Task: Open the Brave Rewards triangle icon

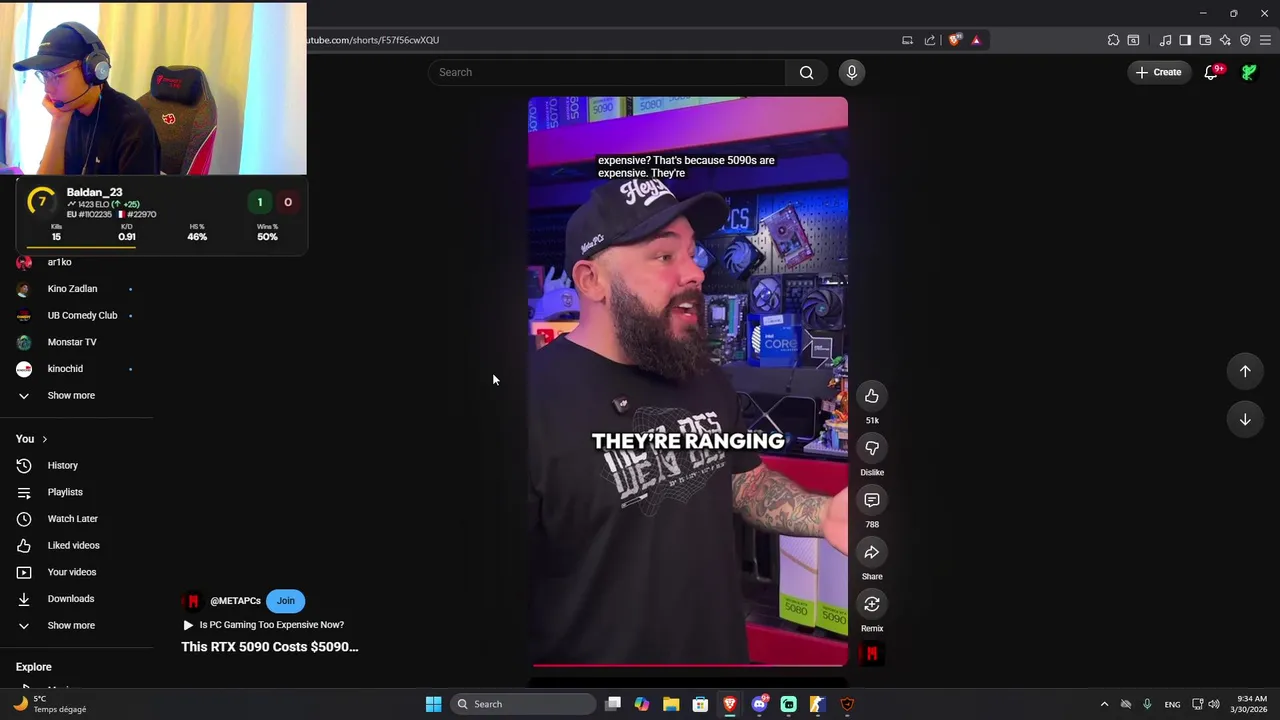Action: pos(976,40)
